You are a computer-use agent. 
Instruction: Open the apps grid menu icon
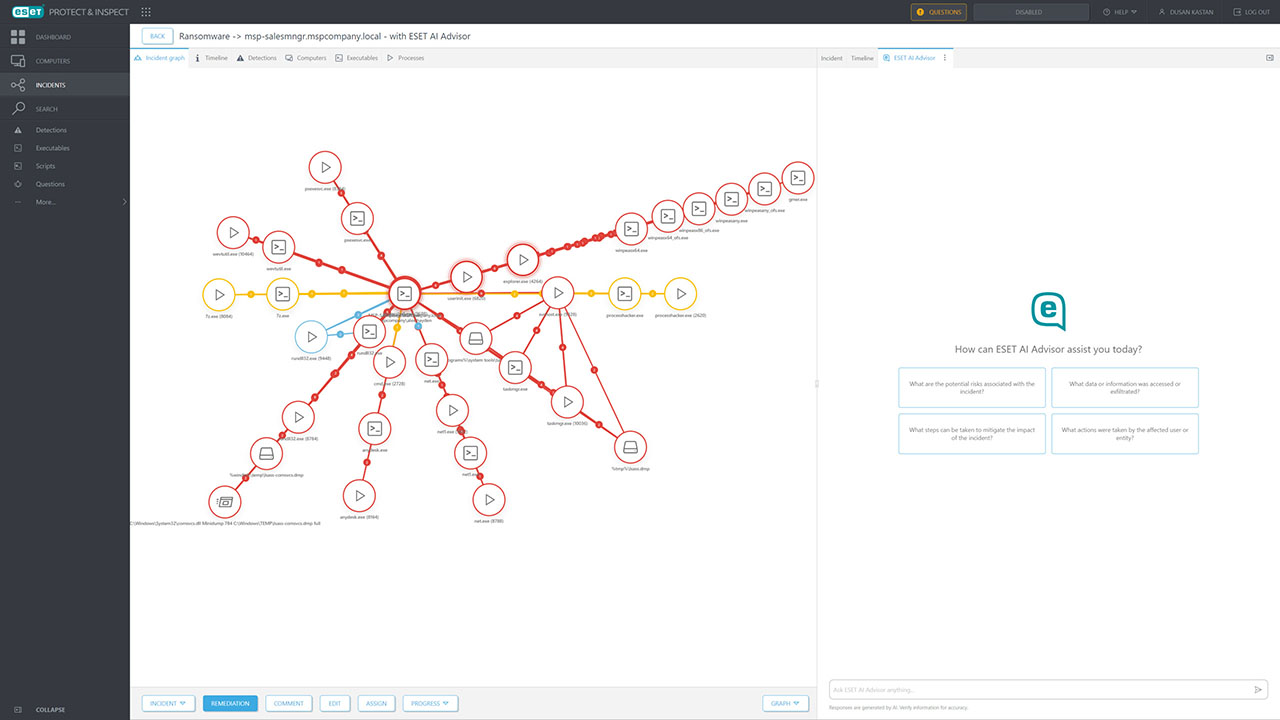(146, 12)
